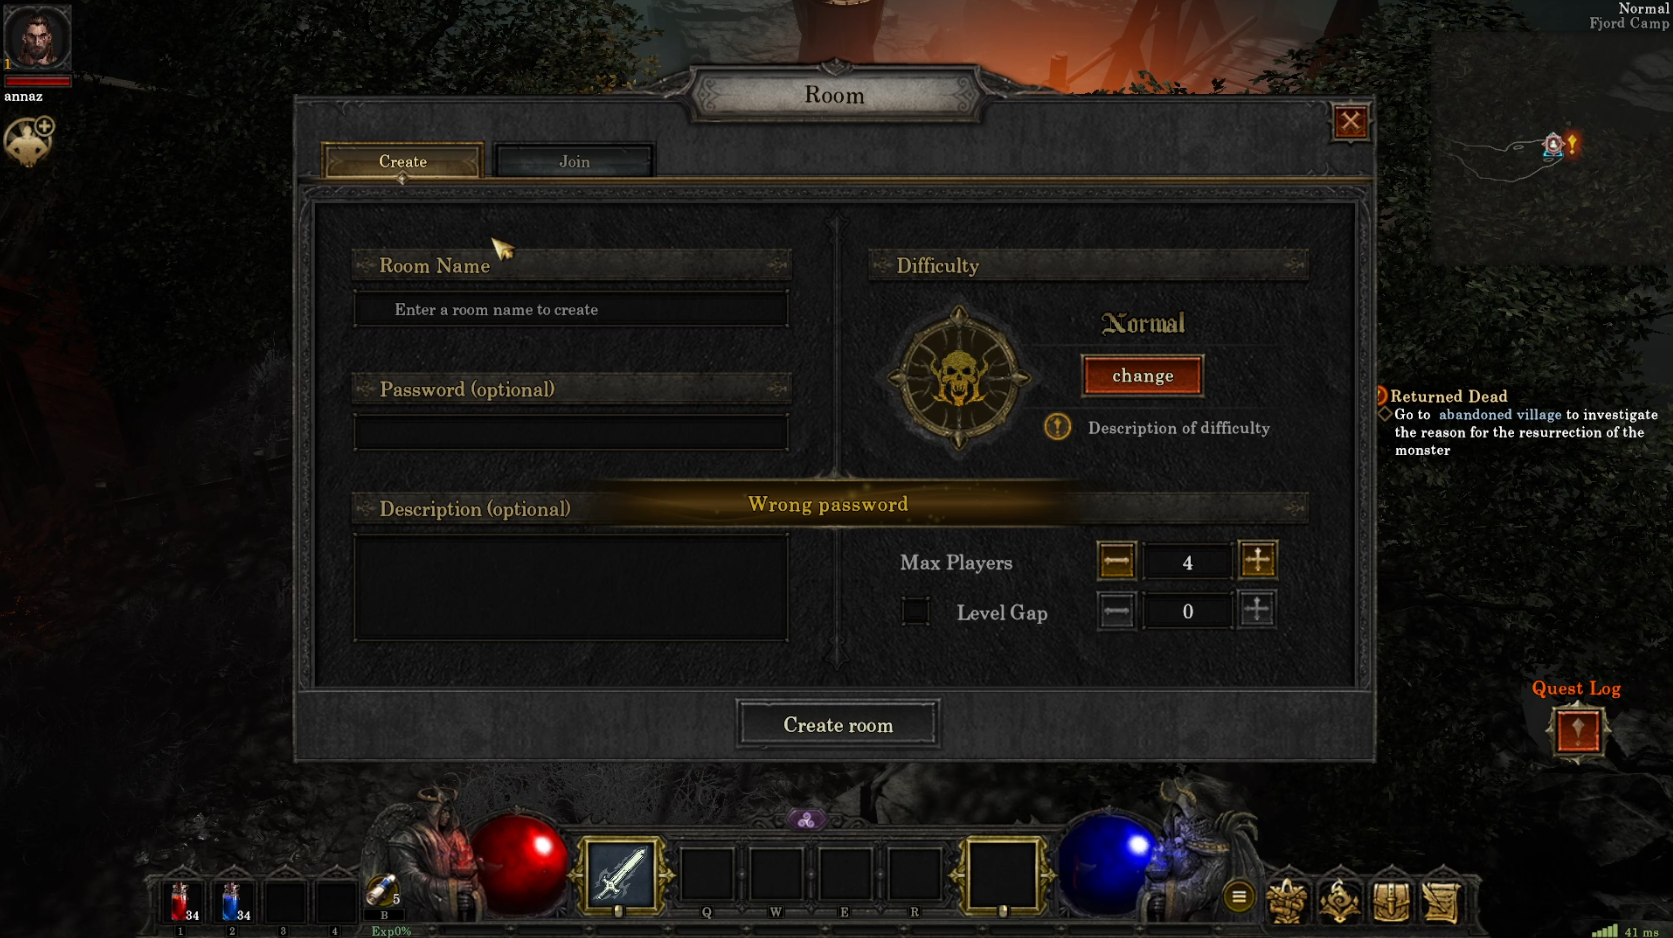The height and width of the screenshot is (938, 1673).
Task: Switch to the Join tab
Action: tap(574, 161)
